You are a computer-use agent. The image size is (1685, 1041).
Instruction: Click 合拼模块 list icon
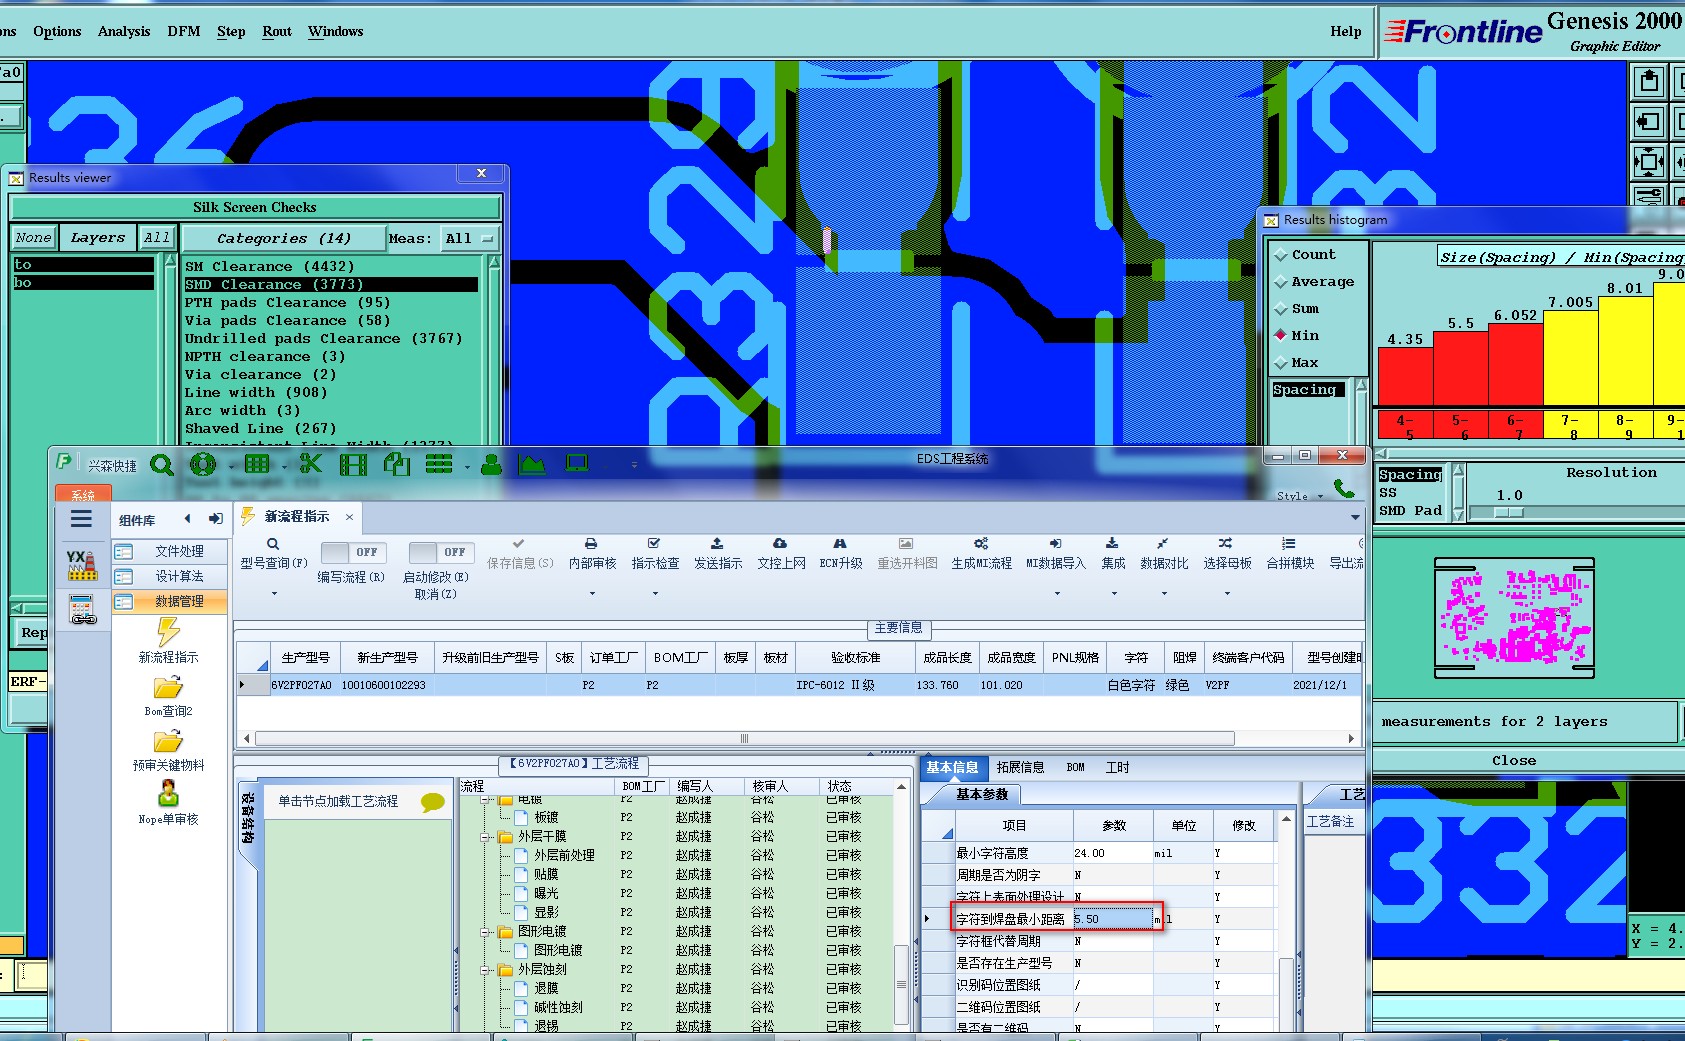[1289, 544]
